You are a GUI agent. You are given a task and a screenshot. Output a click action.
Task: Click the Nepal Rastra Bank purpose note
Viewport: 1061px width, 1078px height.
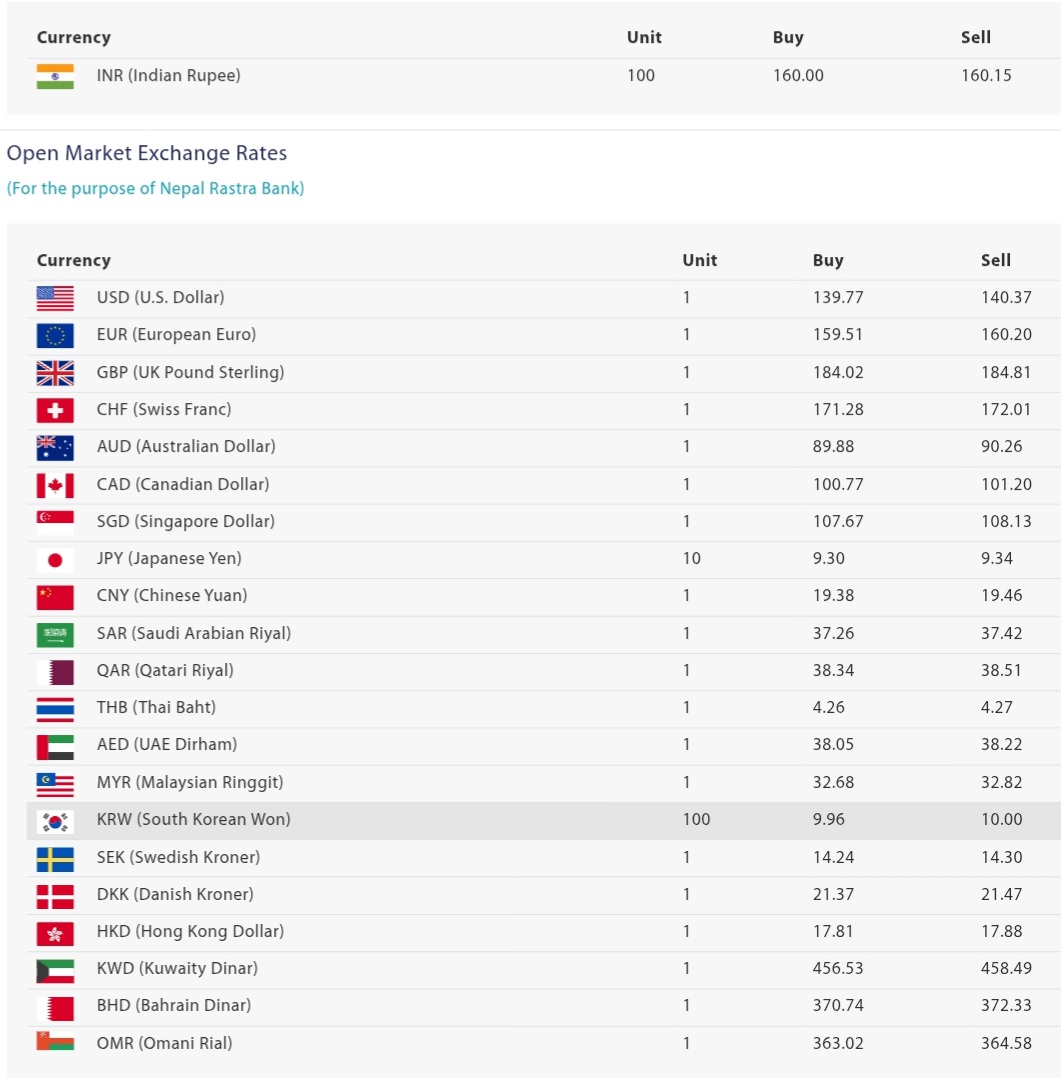pos(155,188)
